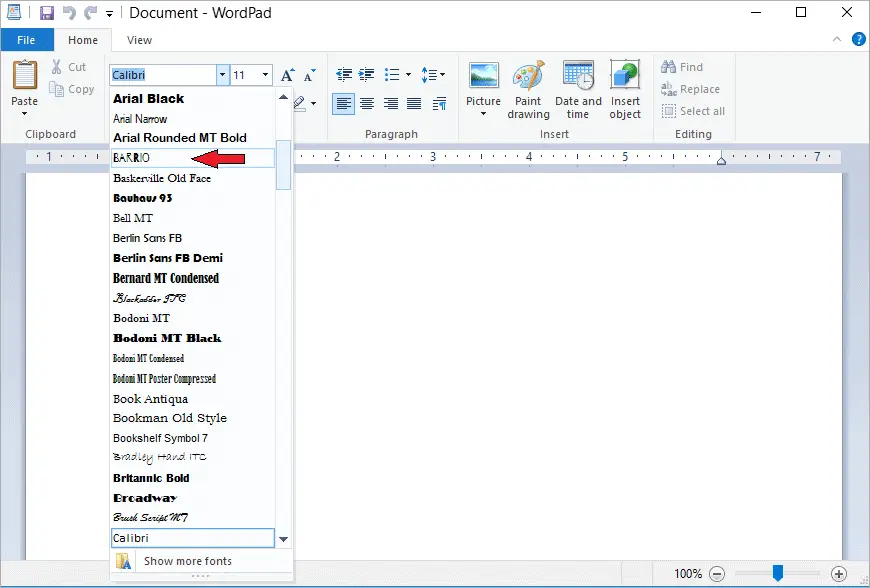Insert a Picture
This screenshot has width=870, height=588.
pyautogui.click(x=483, y=83)
